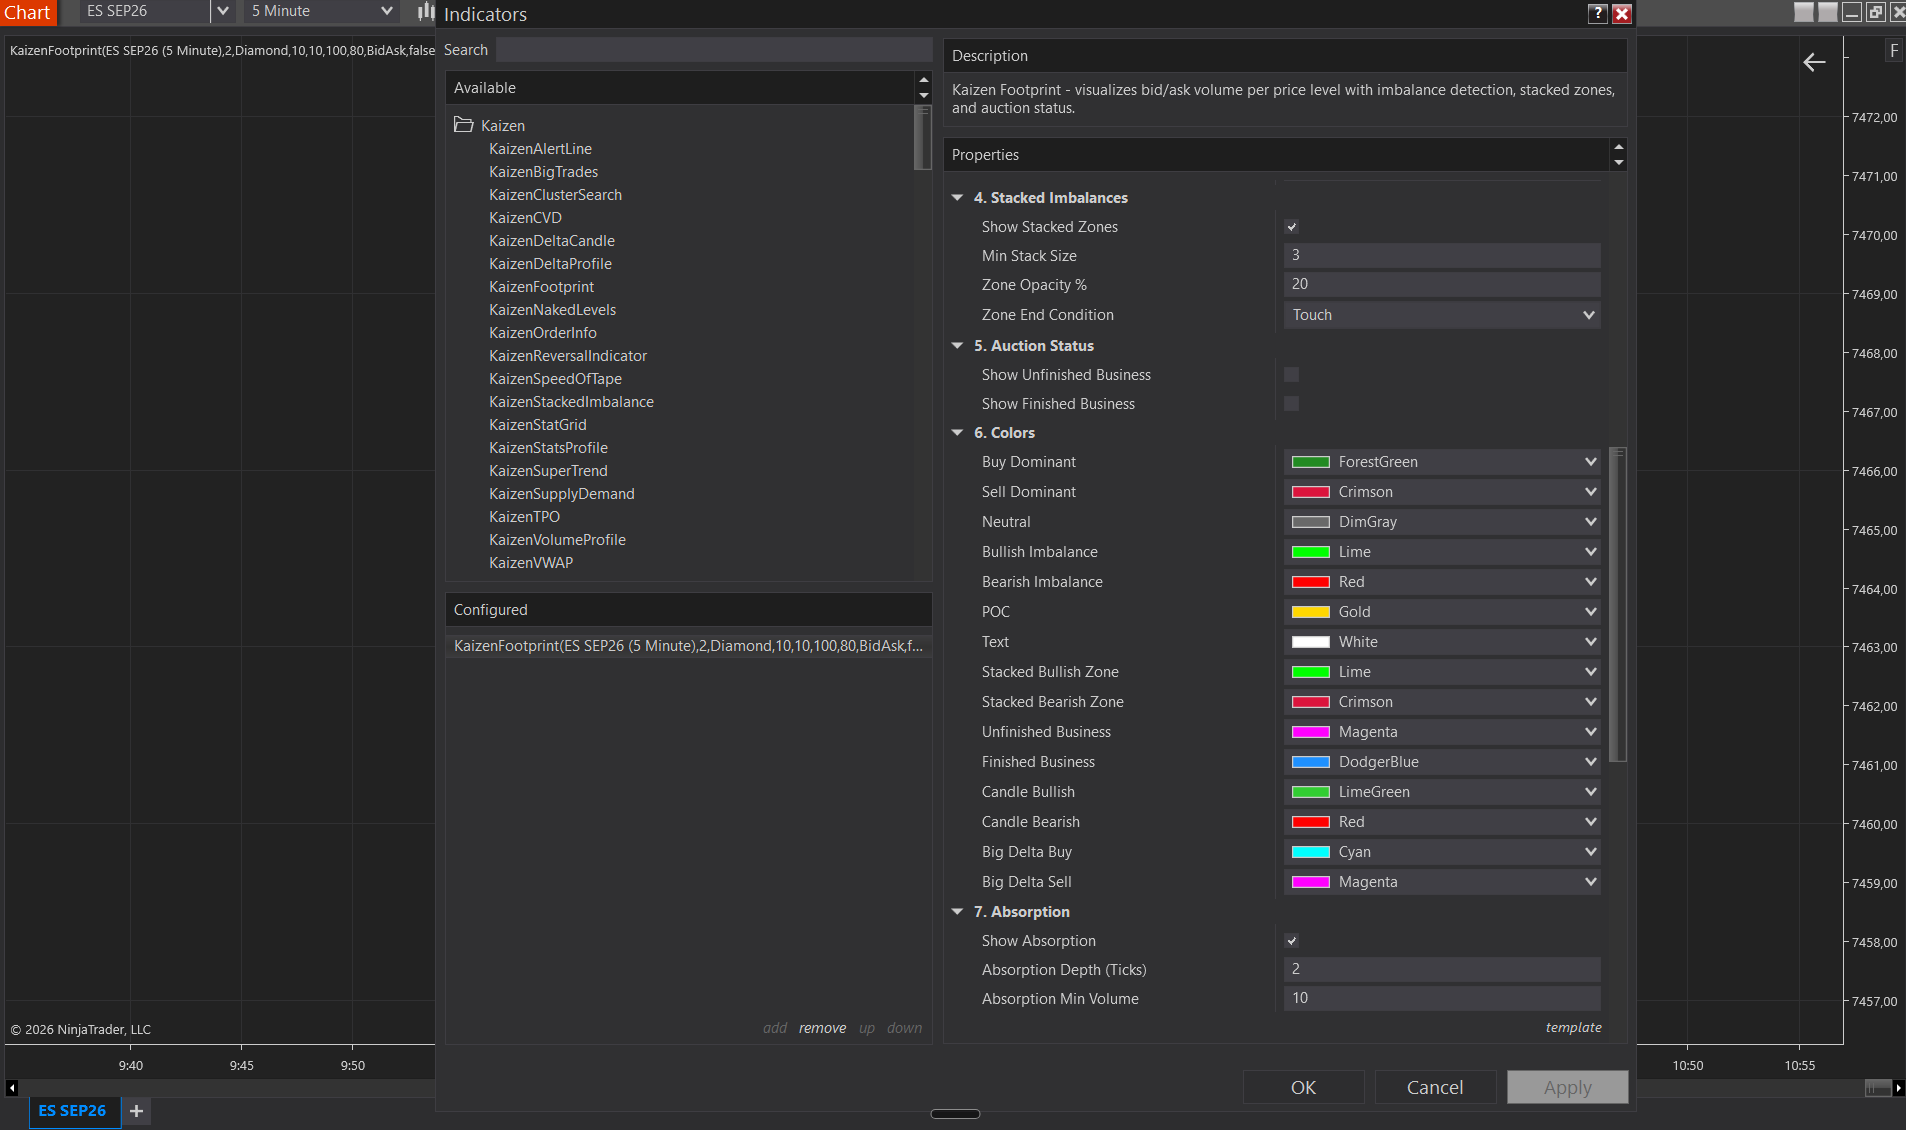Select KaizenDeltaCandle indicator
1906x1130 pixels.
click(x=552, y=241)
